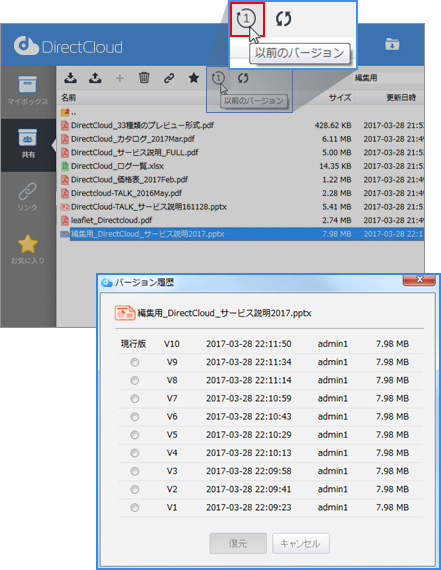The width and height of the screenshot is (441, 570).
Task: Click the 14.35 KB size cell
Action: (335, 166)
